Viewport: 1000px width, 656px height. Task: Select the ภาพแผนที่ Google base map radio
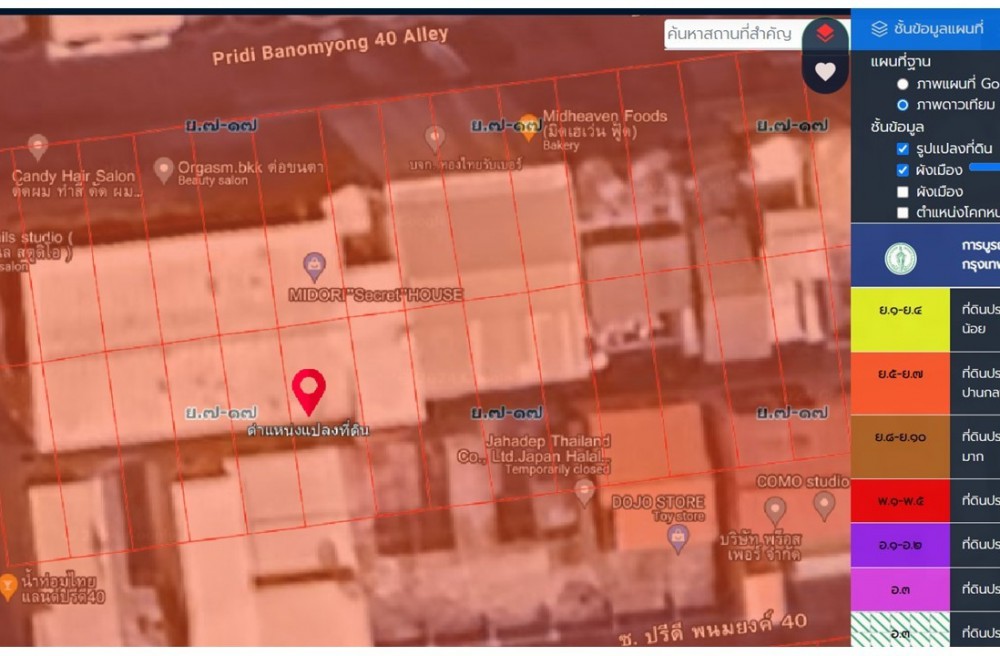(x=903, y=84)
